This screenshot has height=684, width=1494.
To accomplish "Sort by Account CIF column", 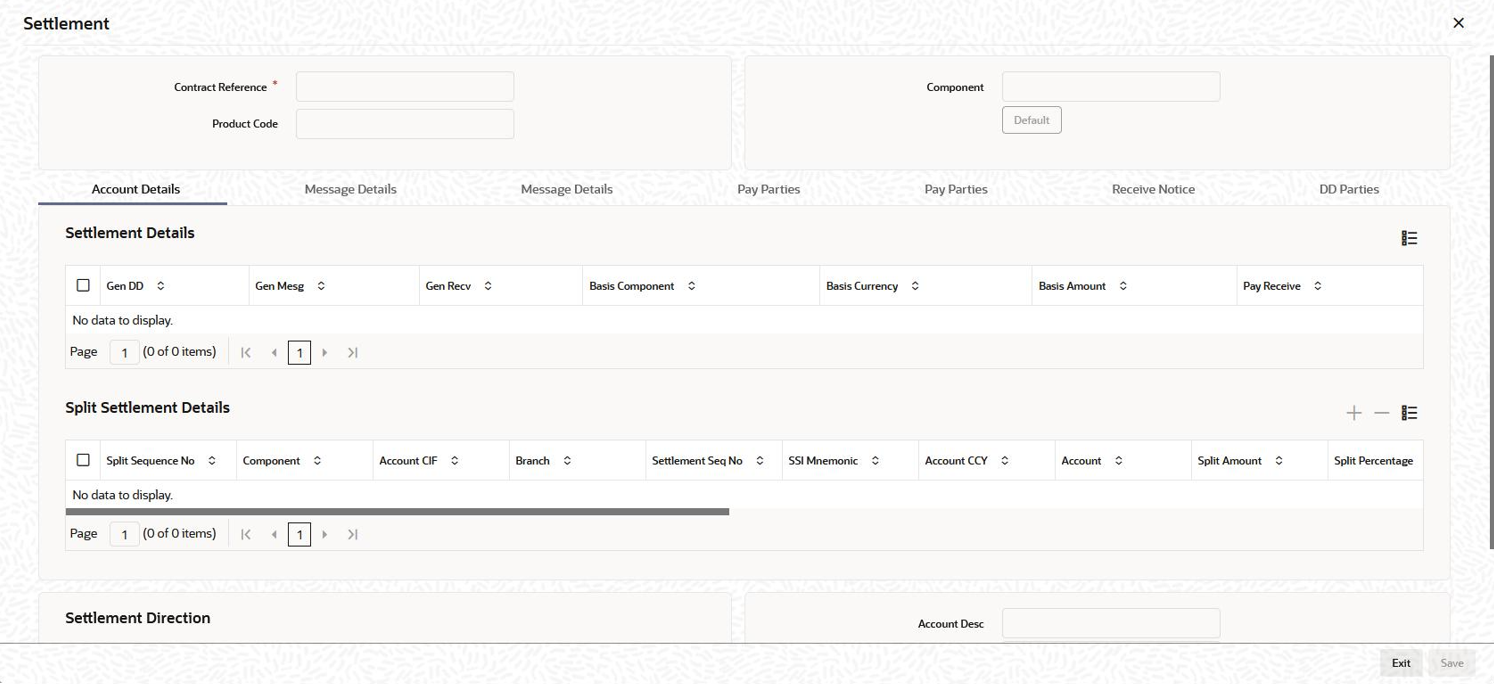I will coord(454,461).
